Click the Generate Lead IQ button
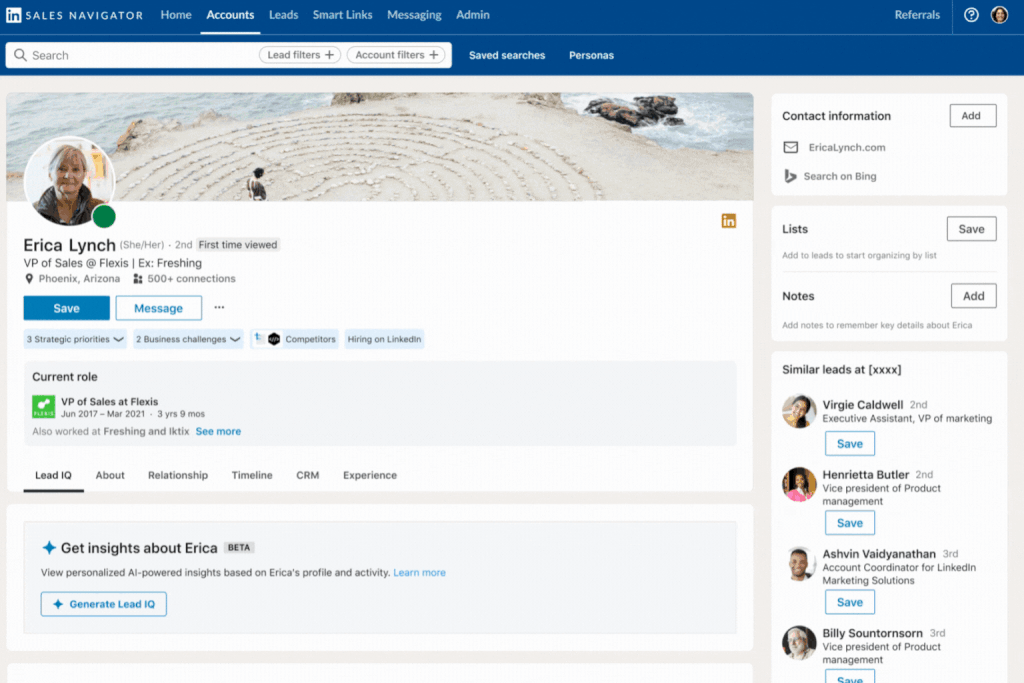The image size is (1024, 683). click(104, 604)
